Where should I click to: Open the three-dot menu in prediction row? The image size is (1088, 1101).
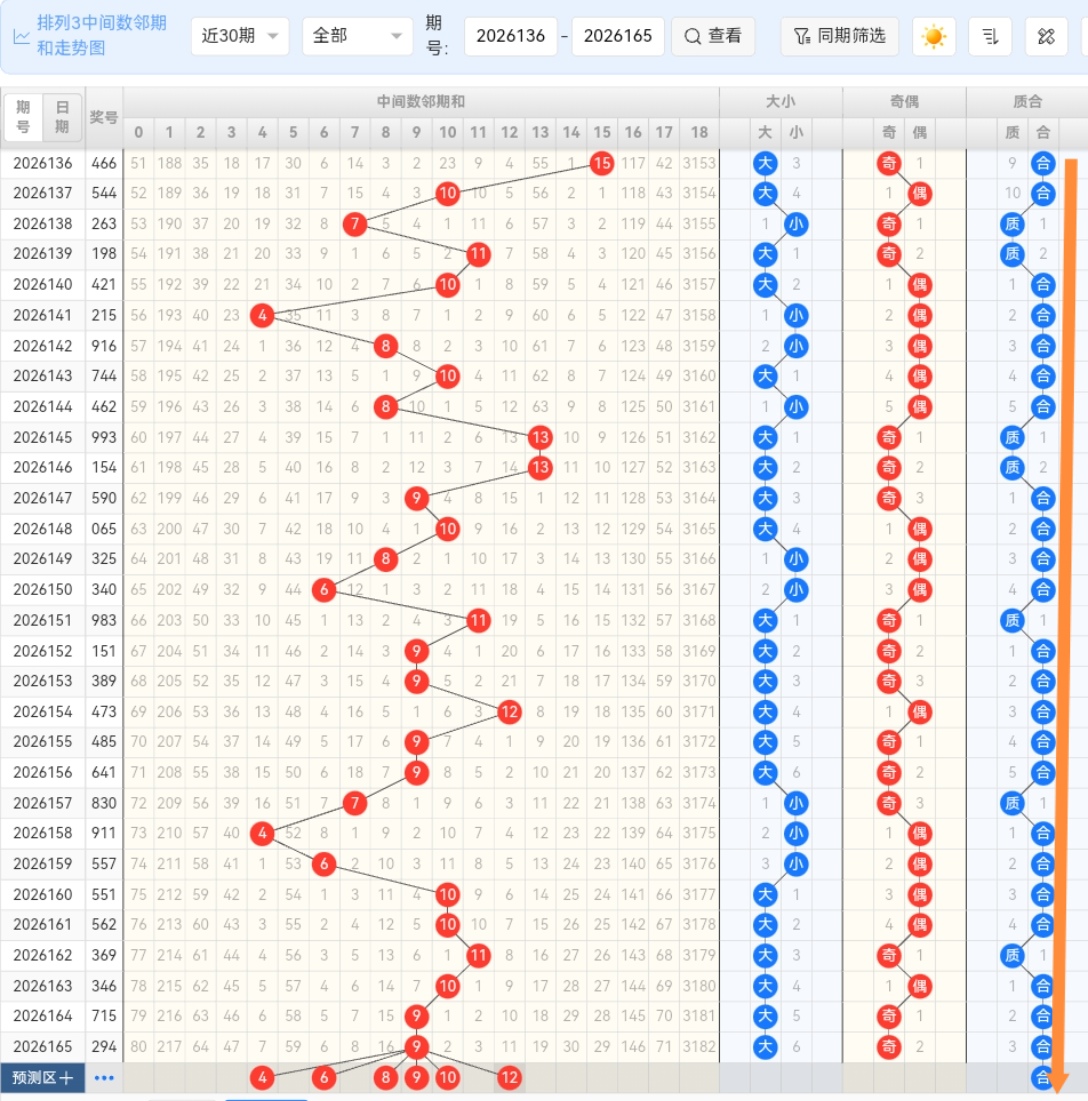[104, 1078]
